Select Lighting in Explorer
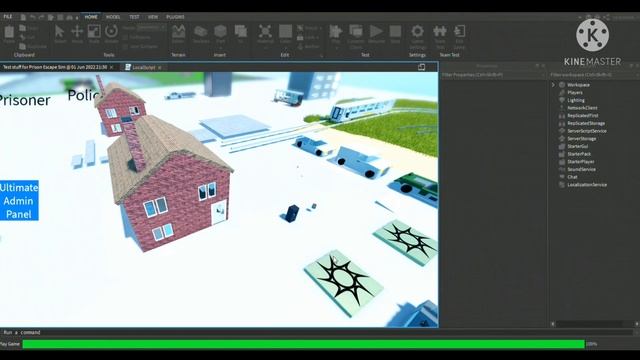This screenshot has height=360, width=640. click(x=576, y=100)
